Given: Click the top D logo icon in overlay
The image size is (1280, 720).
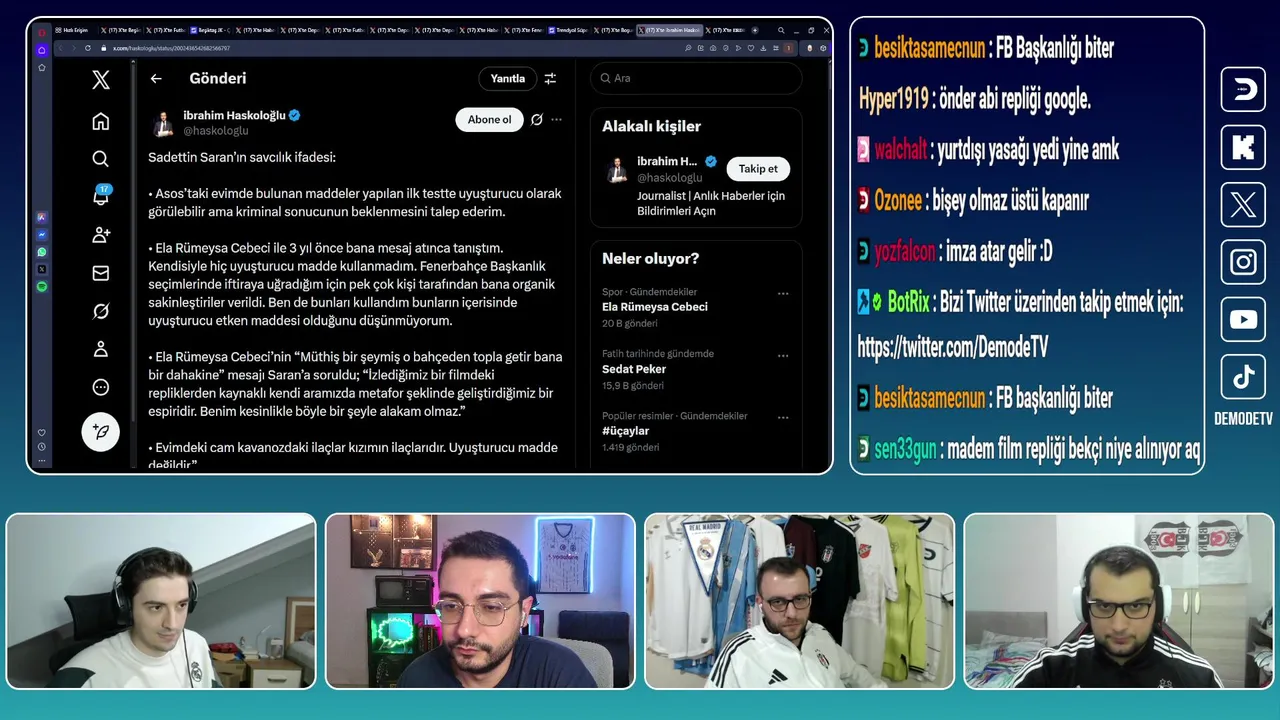Looking at the screenshot, I should pyautogui.click(x=1243, y=89).
